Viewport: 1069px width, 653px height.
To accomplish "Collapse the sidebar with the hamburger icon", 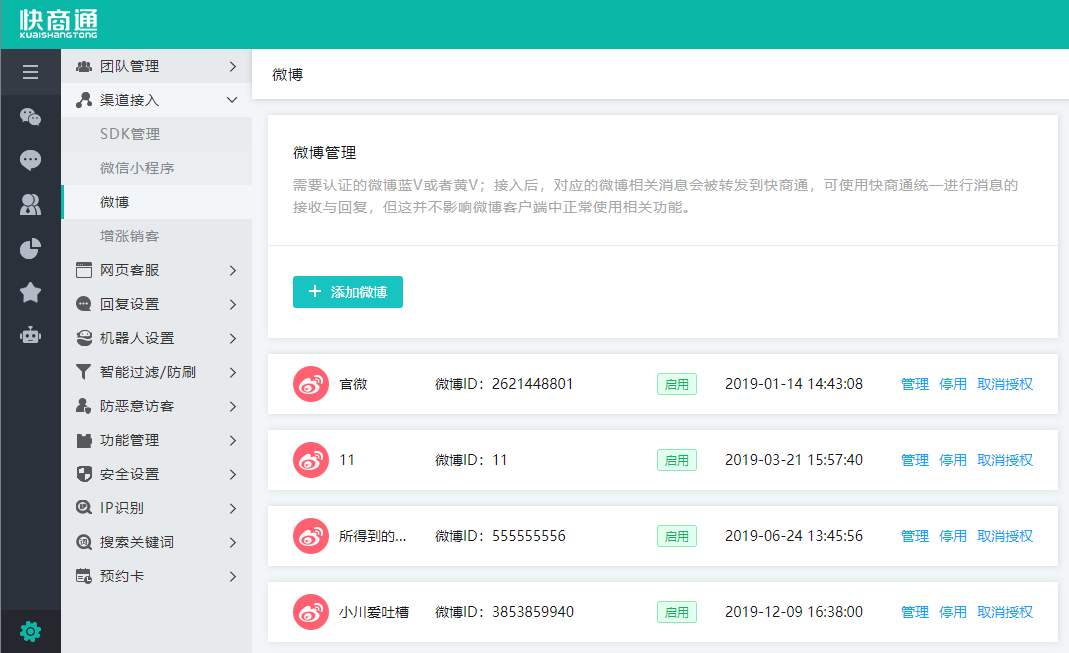I will click(x=30, y=71).
